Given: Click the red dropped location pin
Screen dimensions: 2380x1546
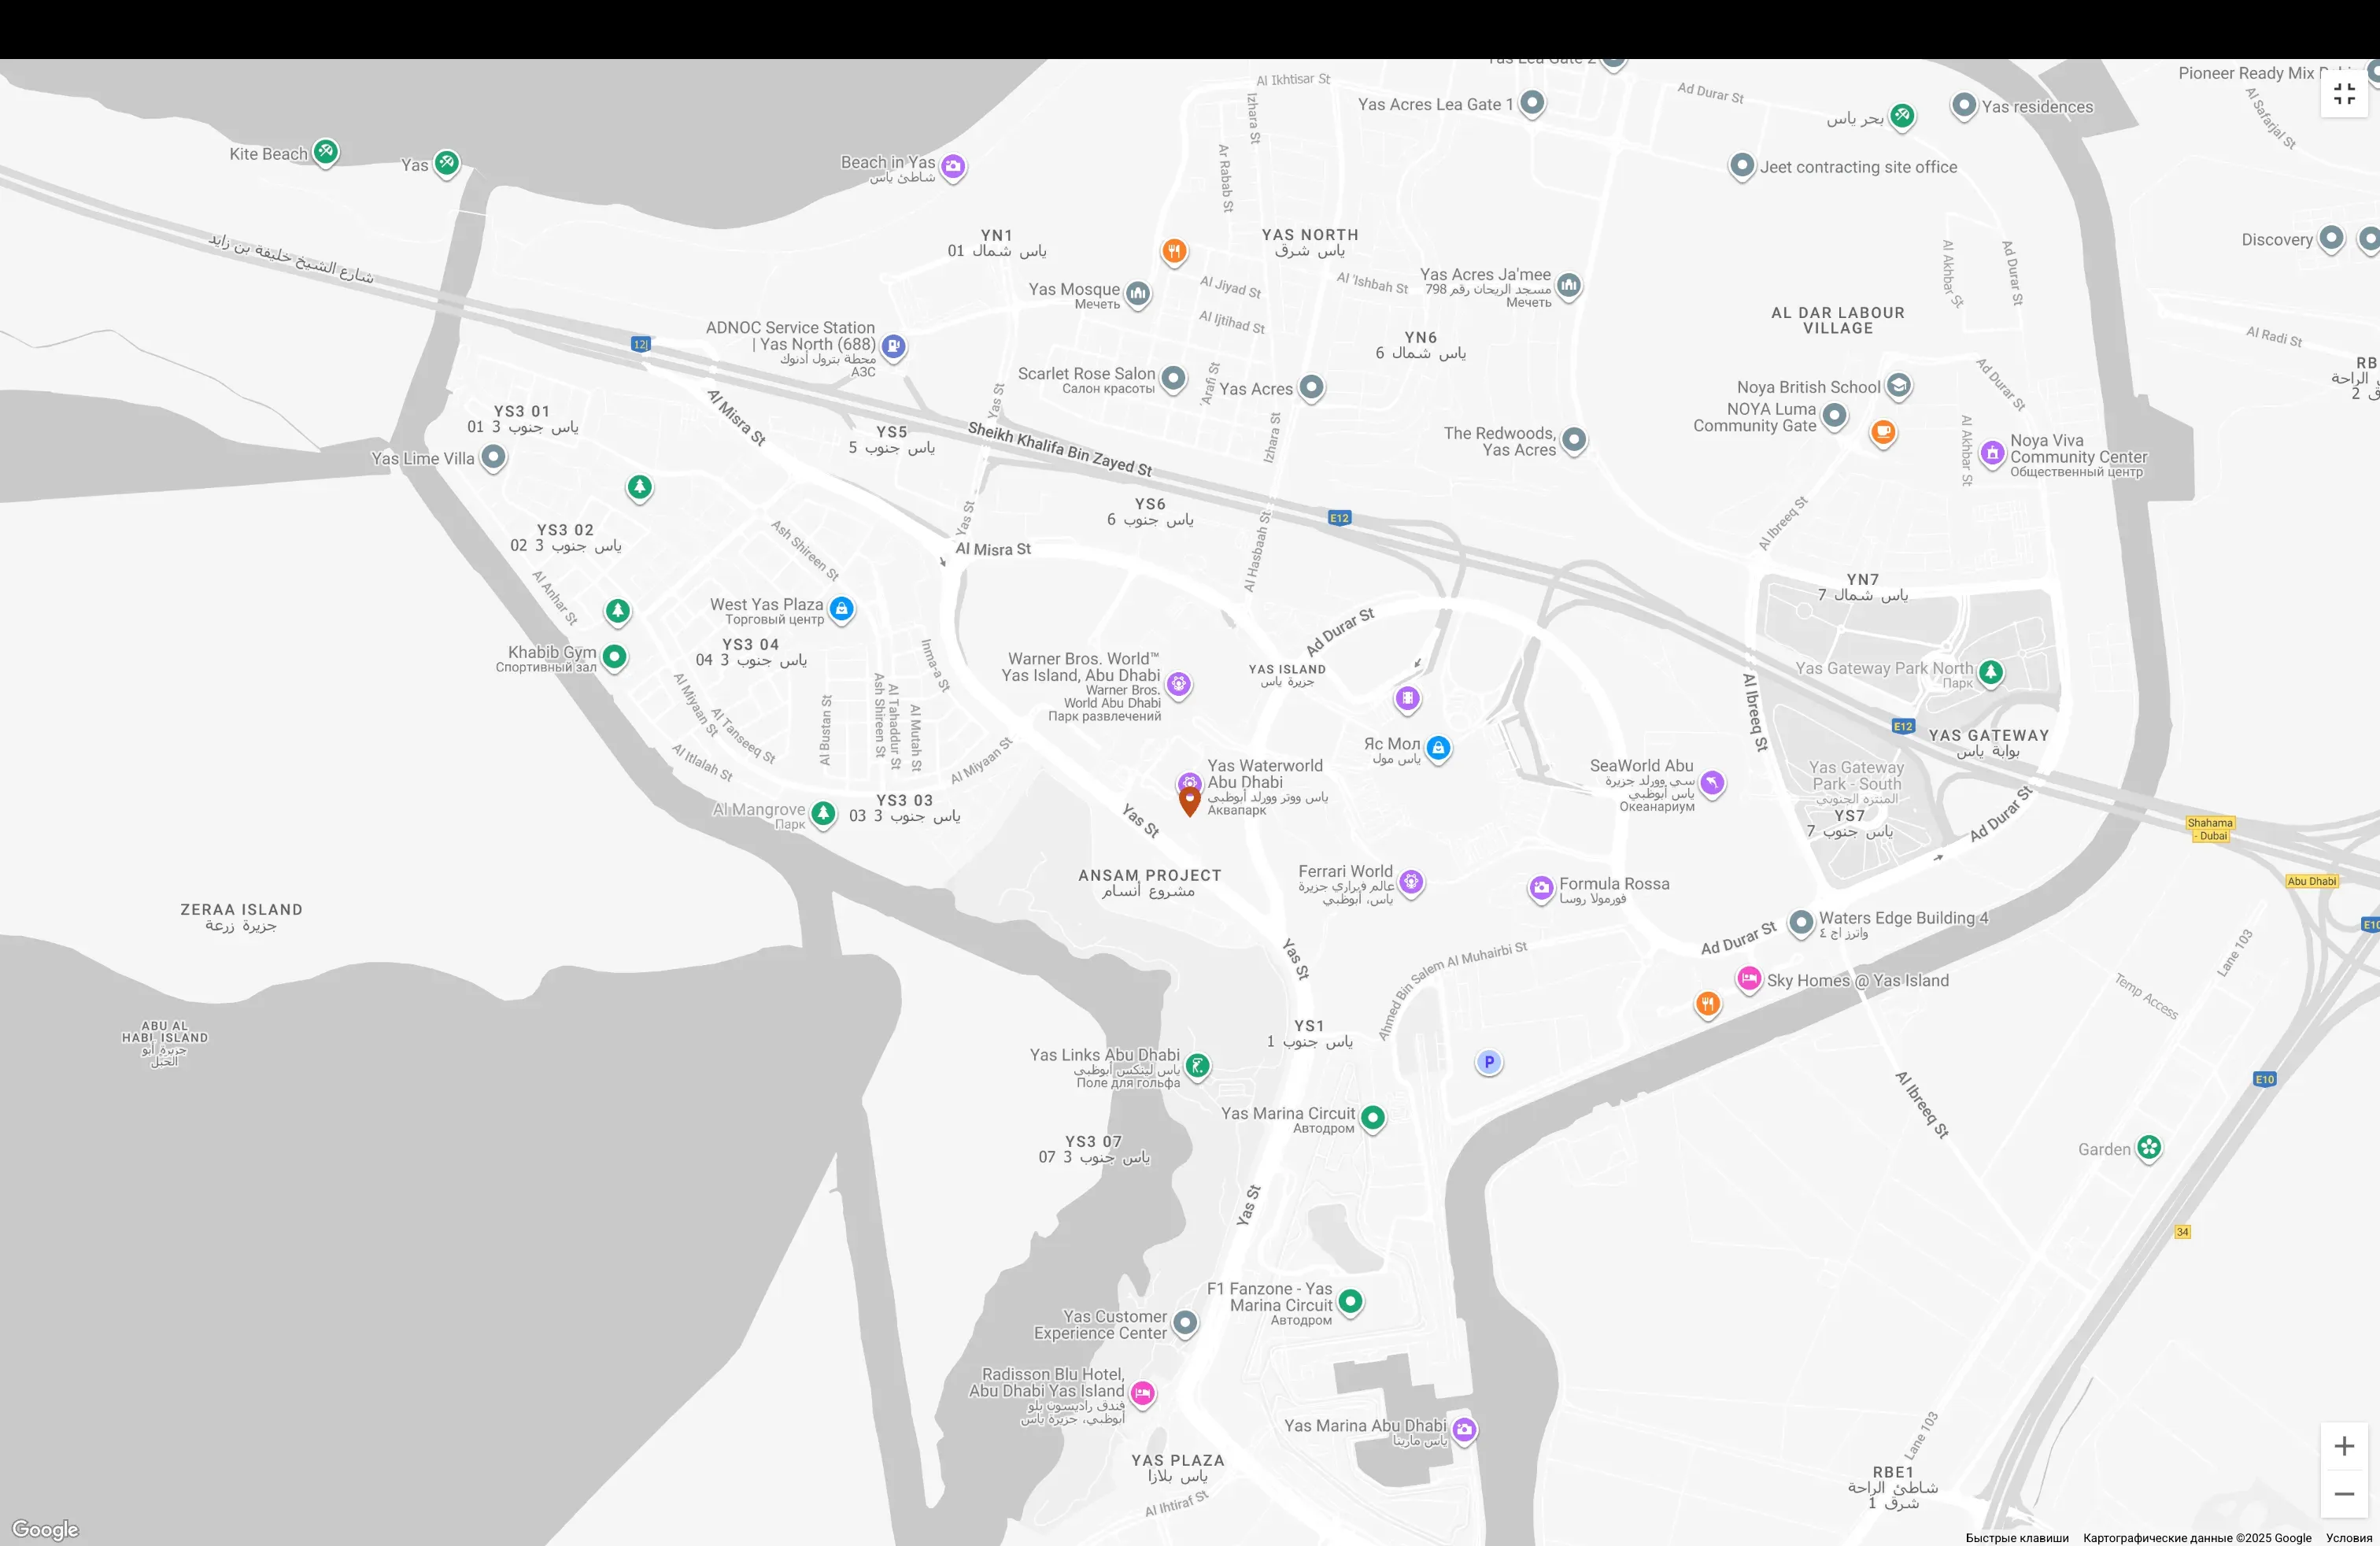Looking at the screenshot, I should click(x=1189, y=800).
